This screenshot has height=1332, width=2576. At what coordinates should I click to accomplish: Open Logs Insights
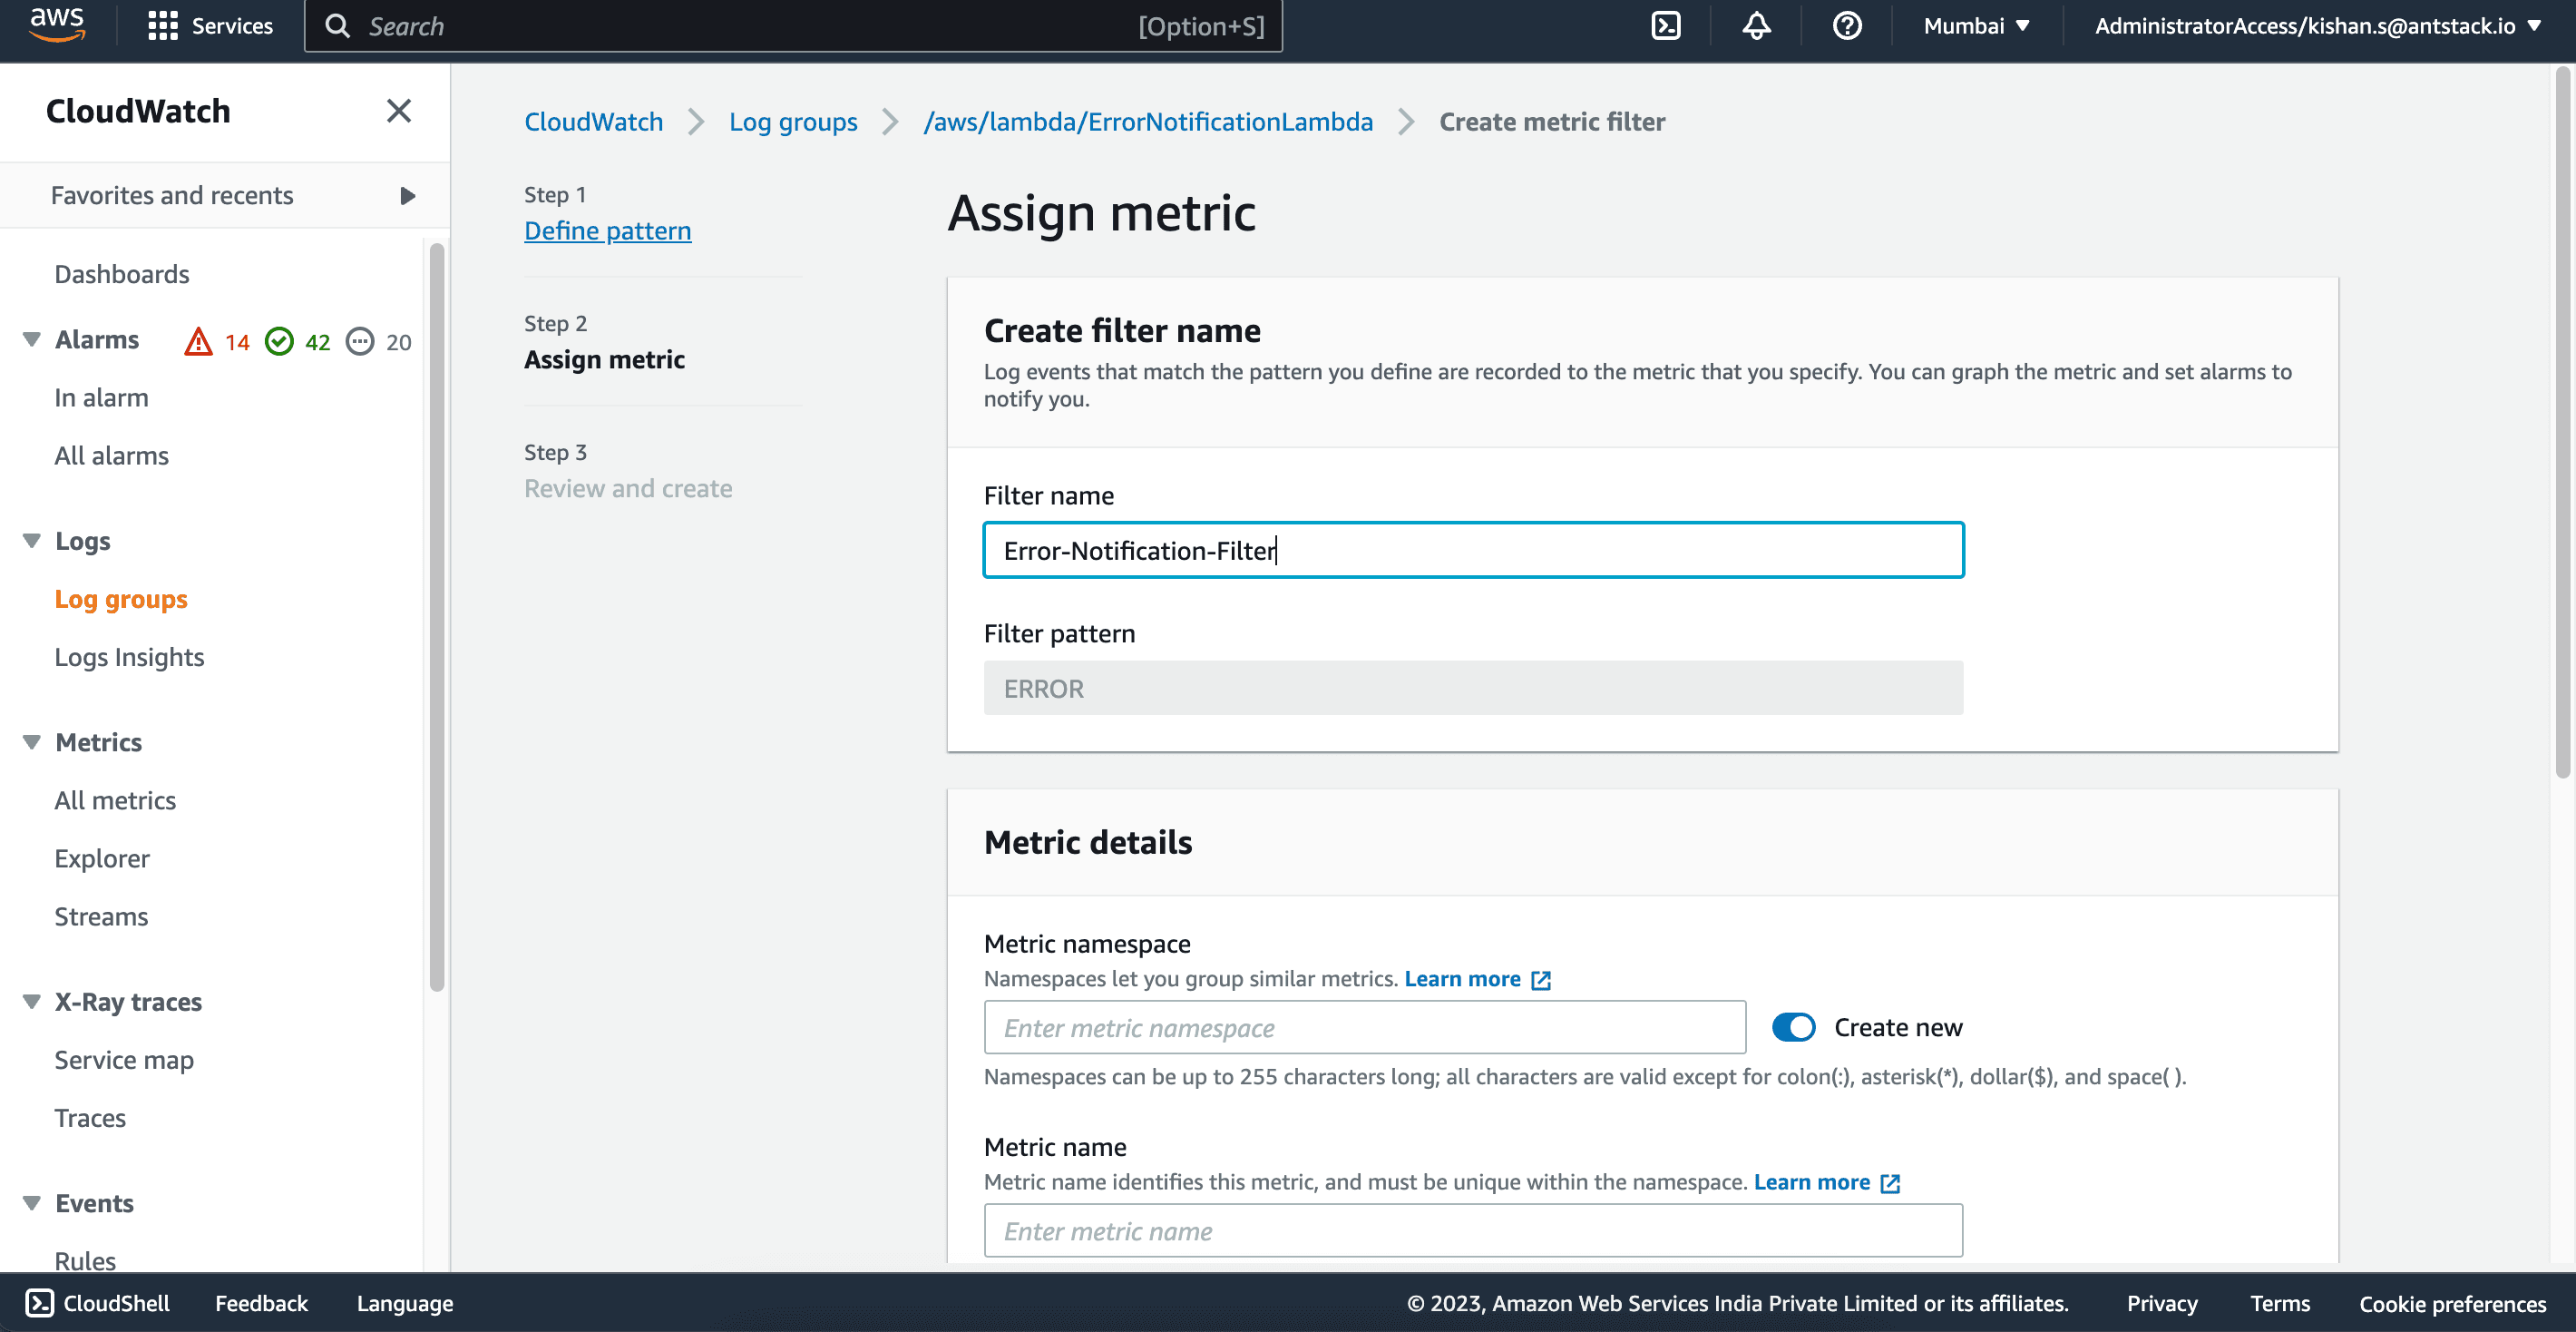pos(129,657)
